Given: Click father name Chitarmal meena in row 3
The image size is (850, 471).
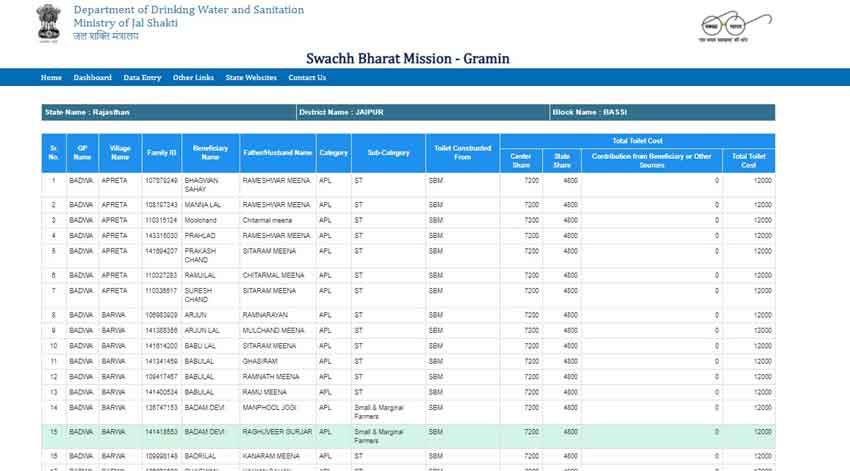Looking at the screenshot, I should coord(267,221).
